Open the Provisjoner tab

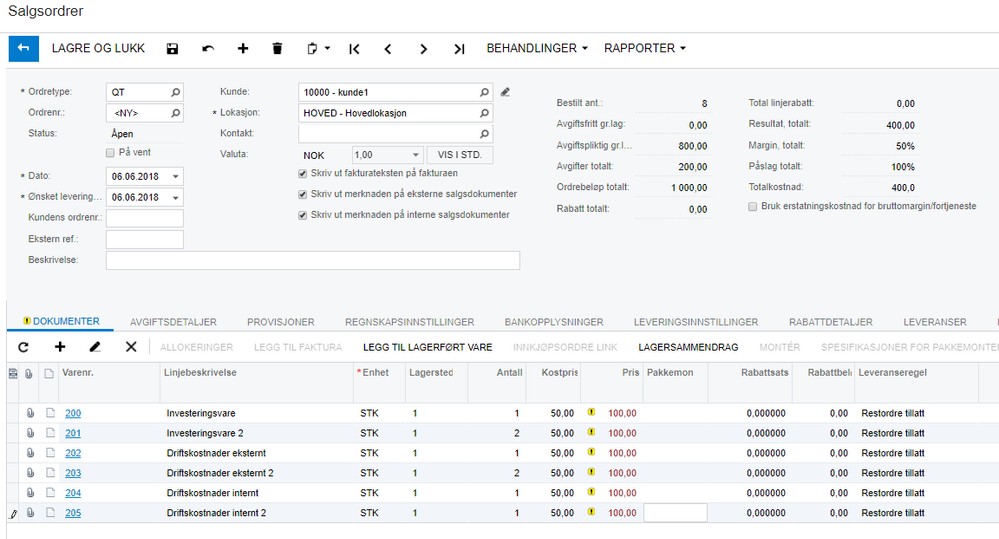click(281, 322)
